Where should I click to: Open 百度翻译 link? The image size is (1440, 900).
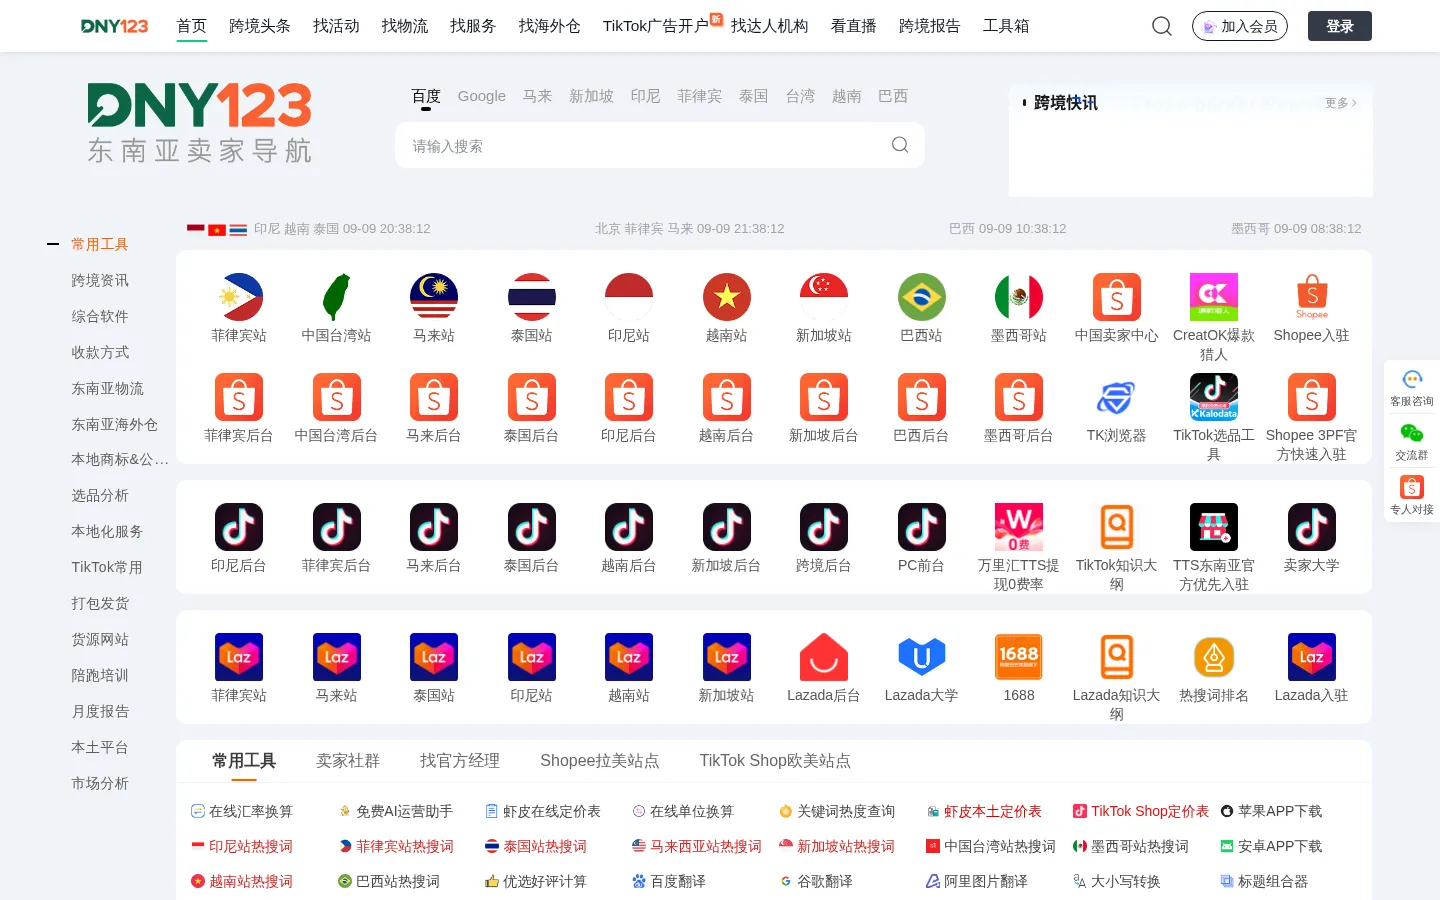click(x=669, y=881)
